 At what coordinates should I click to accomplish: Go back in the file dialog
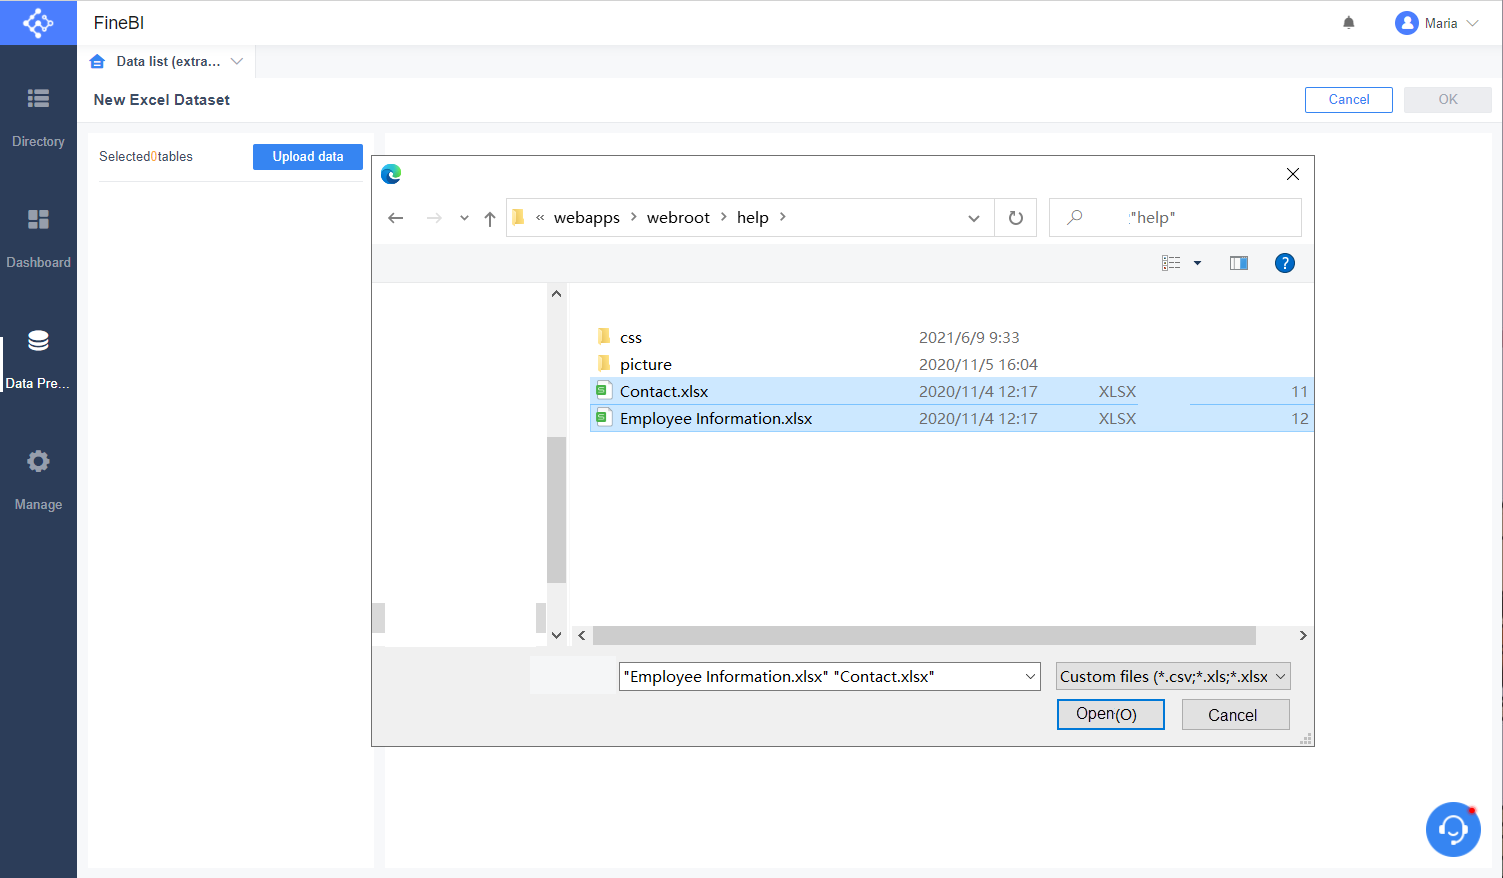coord(396,218)
